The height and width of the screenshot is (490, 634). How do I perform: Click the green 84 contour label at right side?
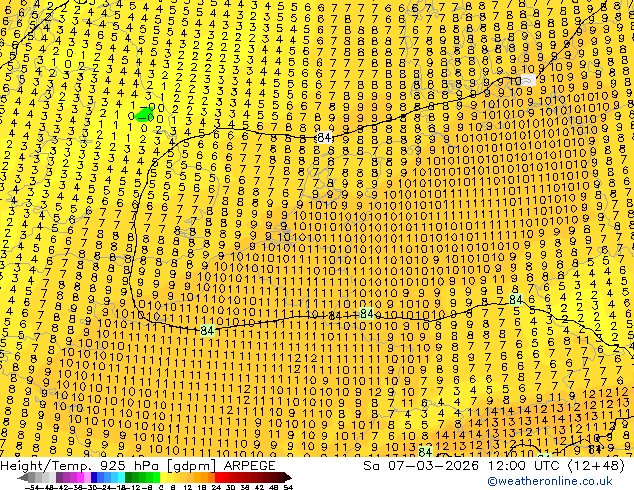(x=516, y=300)
